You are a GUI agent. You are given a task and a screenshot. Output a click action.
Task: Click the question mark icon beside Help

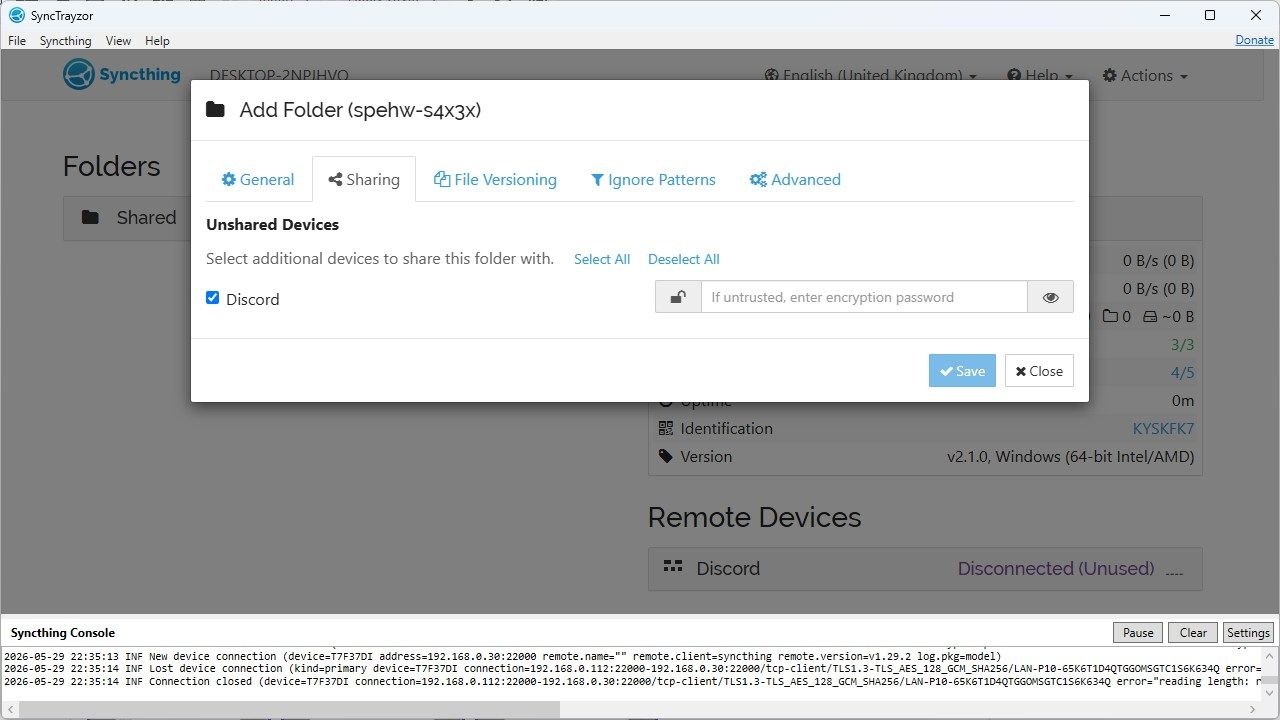1013,76
